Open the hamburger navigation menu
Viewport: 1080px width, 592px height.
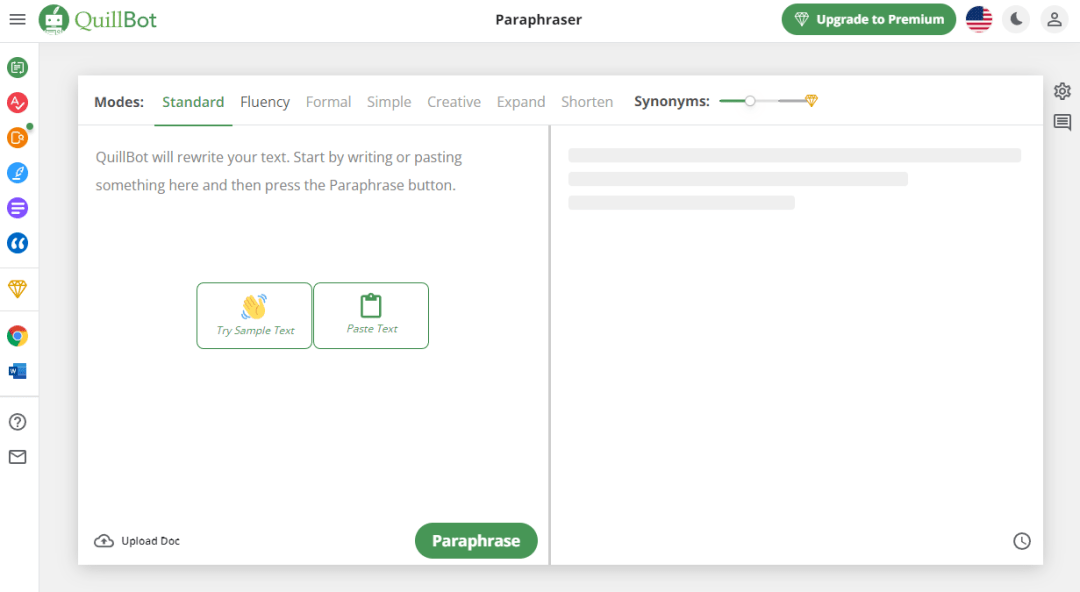(x=17, y=19)
